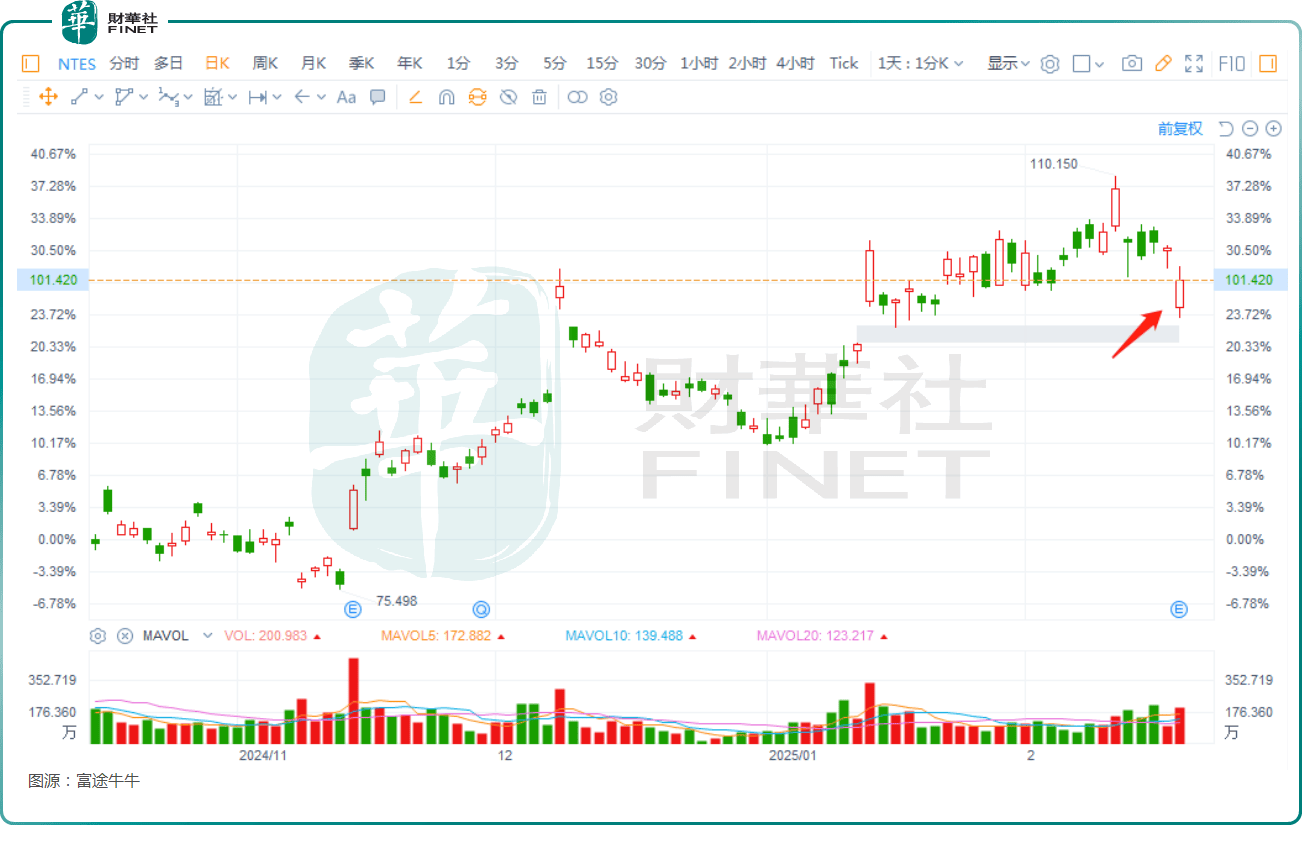Screen dimensions: 1302x845
Task: Switch to the 多日 multi-day tab
Action: [x=168, y=63]
